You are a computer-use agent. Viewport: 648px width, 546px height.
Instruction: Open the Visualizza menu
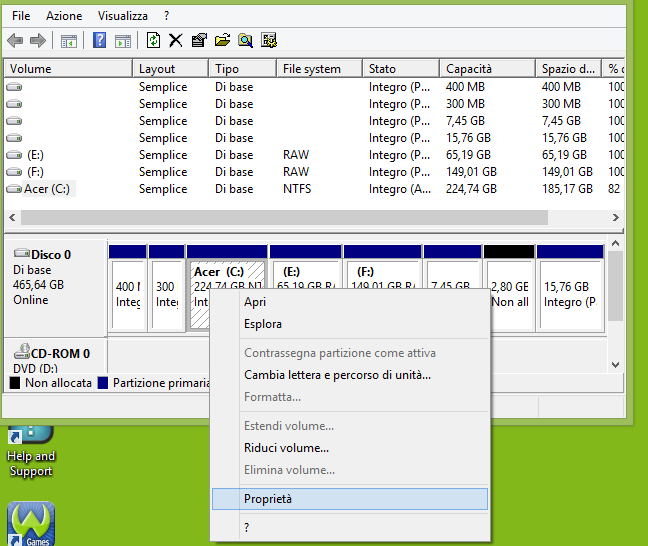[x=123, y=16]
